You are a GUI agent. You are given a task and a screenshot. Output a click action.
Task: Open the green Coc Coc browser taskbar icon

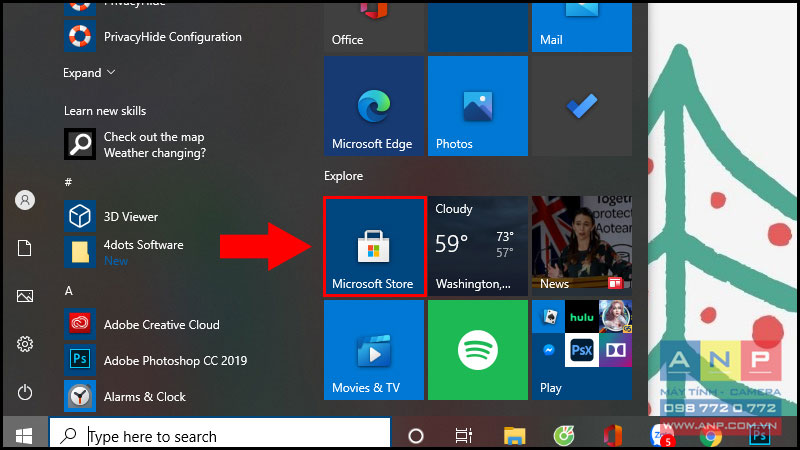click(x=564, y=436)
